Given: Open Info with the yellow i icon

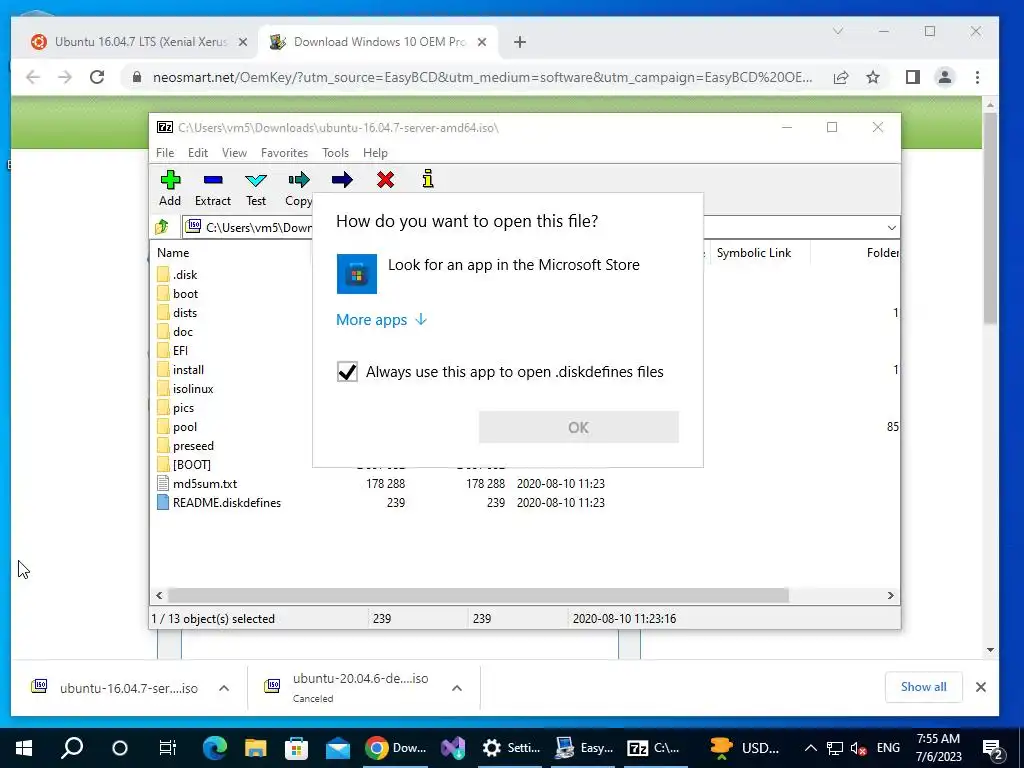Looking at the screenshot, I should coord(428,179).
